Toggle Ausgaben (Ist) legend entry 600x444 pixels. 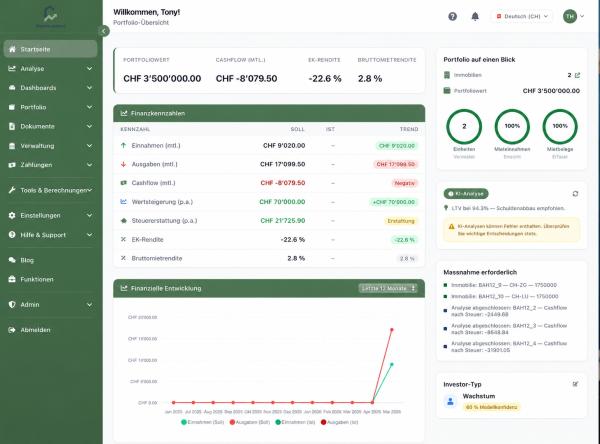pos(339,422)
